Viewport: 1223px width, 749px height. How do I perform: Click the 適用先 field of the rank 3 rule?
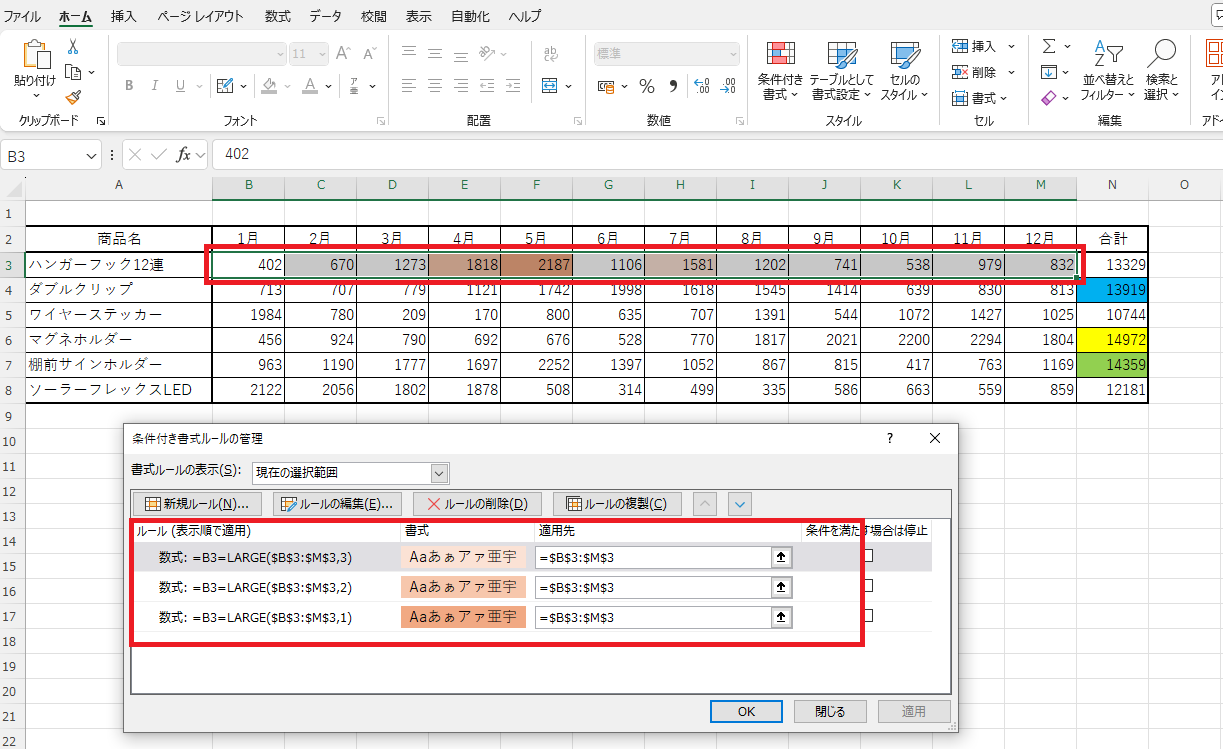tap(653, 557)
